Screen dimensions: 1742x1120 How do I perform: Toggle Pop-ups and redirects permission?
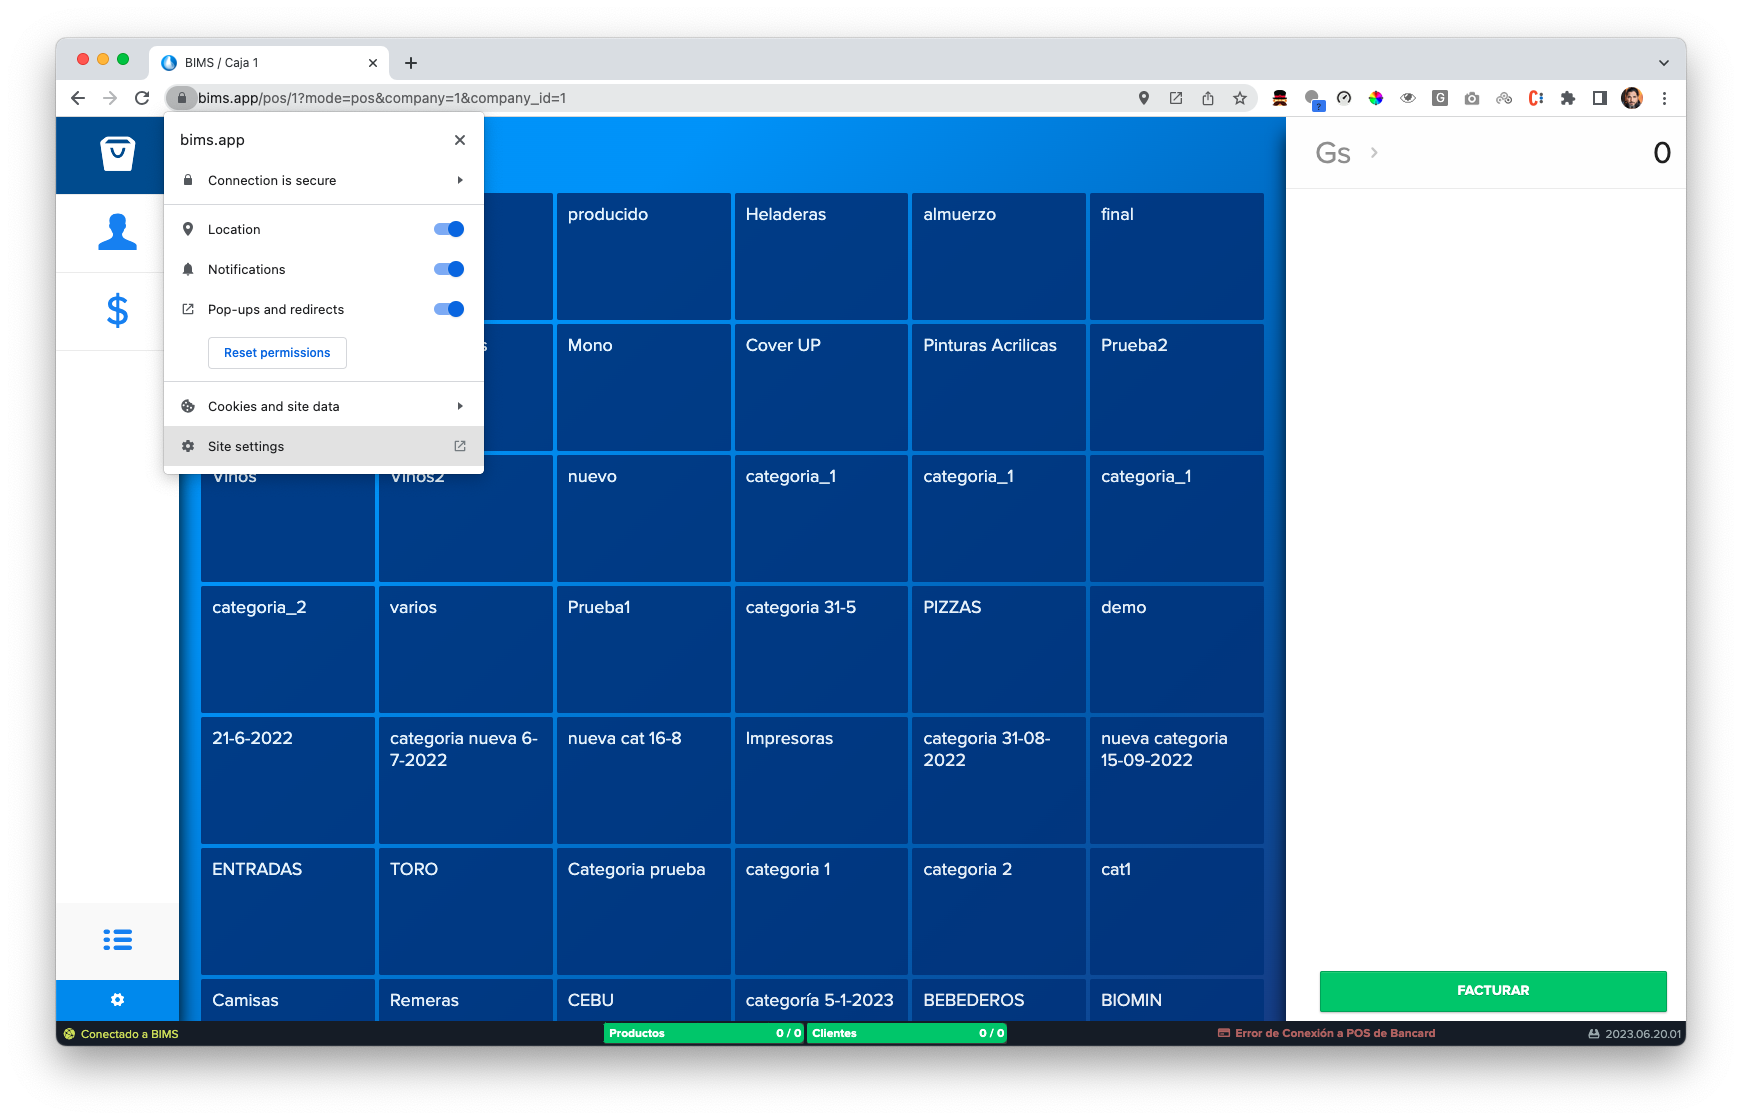coord(449,309)
